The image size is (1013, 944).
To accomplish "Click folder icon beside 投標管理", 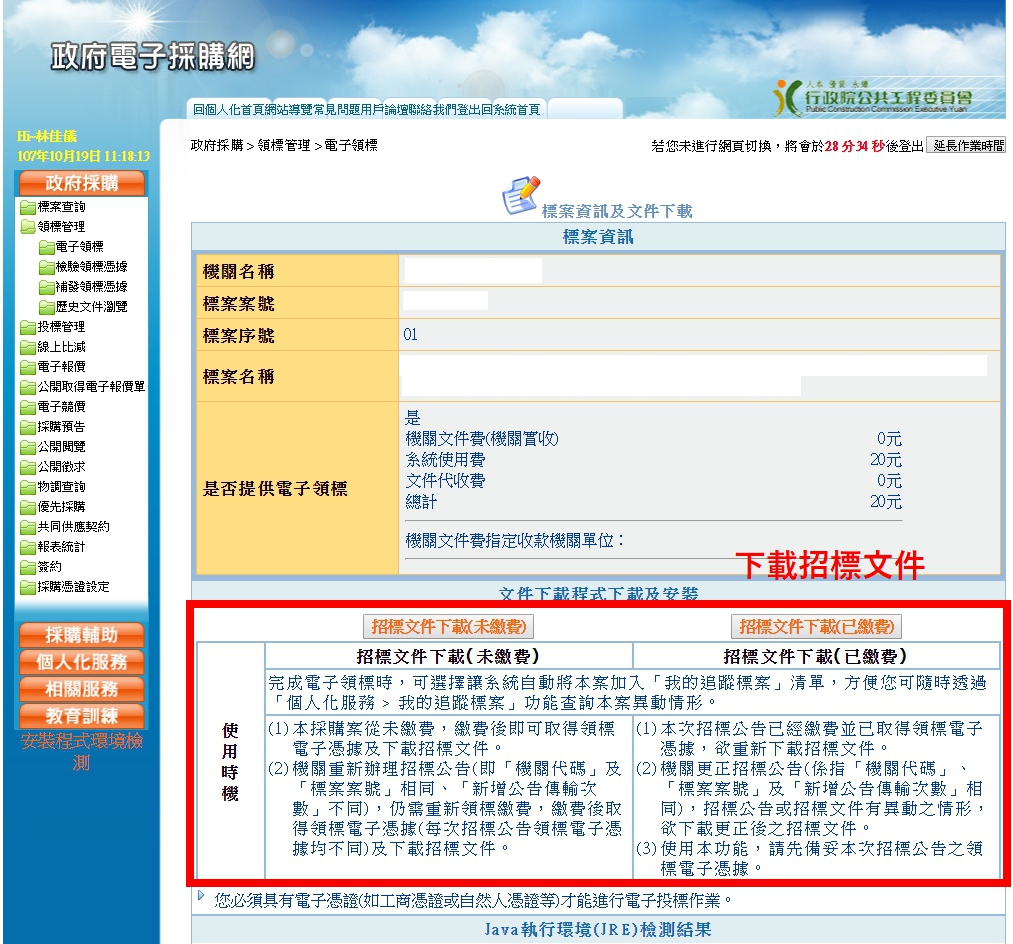I will coord(28,327).
